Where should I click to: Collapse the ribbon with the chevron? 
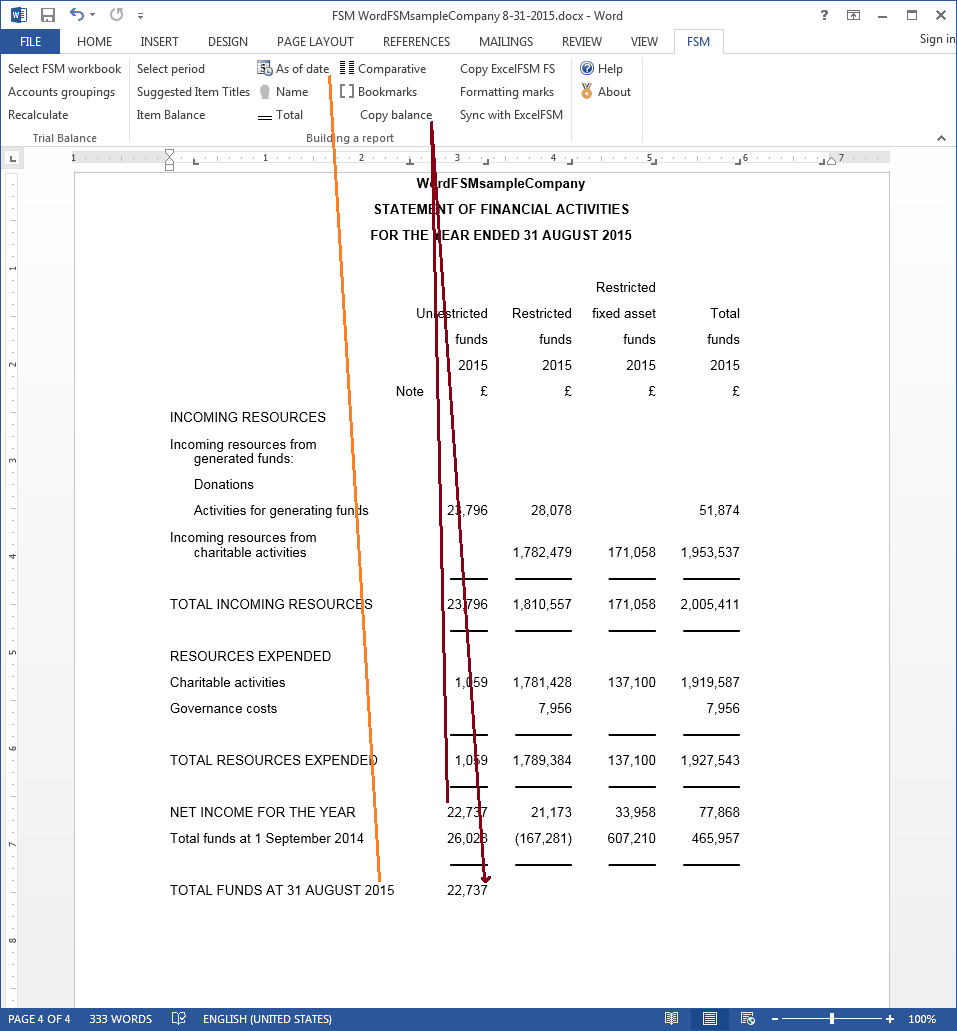click(941, 138)
